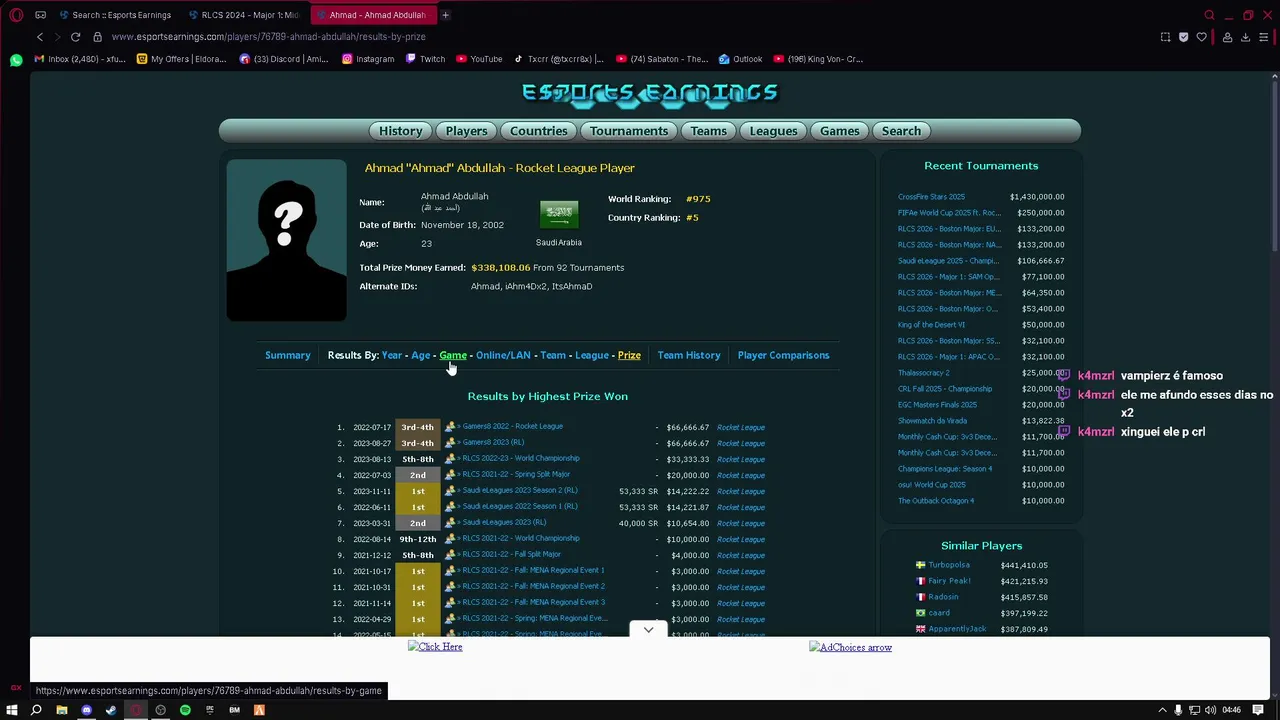Open the History navigation menu
Viewport: 1280px width, 720px height.
click(x=400, y=131)
